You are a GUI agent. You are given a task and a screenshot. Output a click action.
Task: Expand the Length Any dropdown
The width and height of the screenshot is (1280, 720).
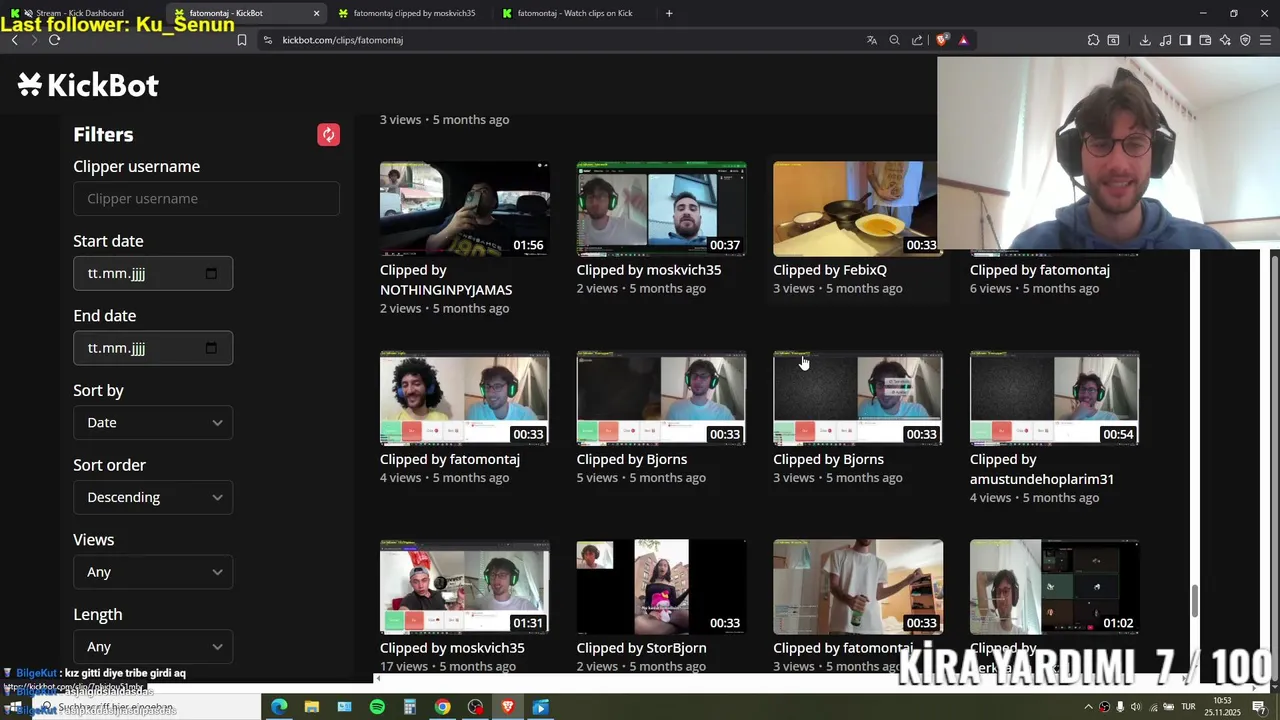point(153,646)
